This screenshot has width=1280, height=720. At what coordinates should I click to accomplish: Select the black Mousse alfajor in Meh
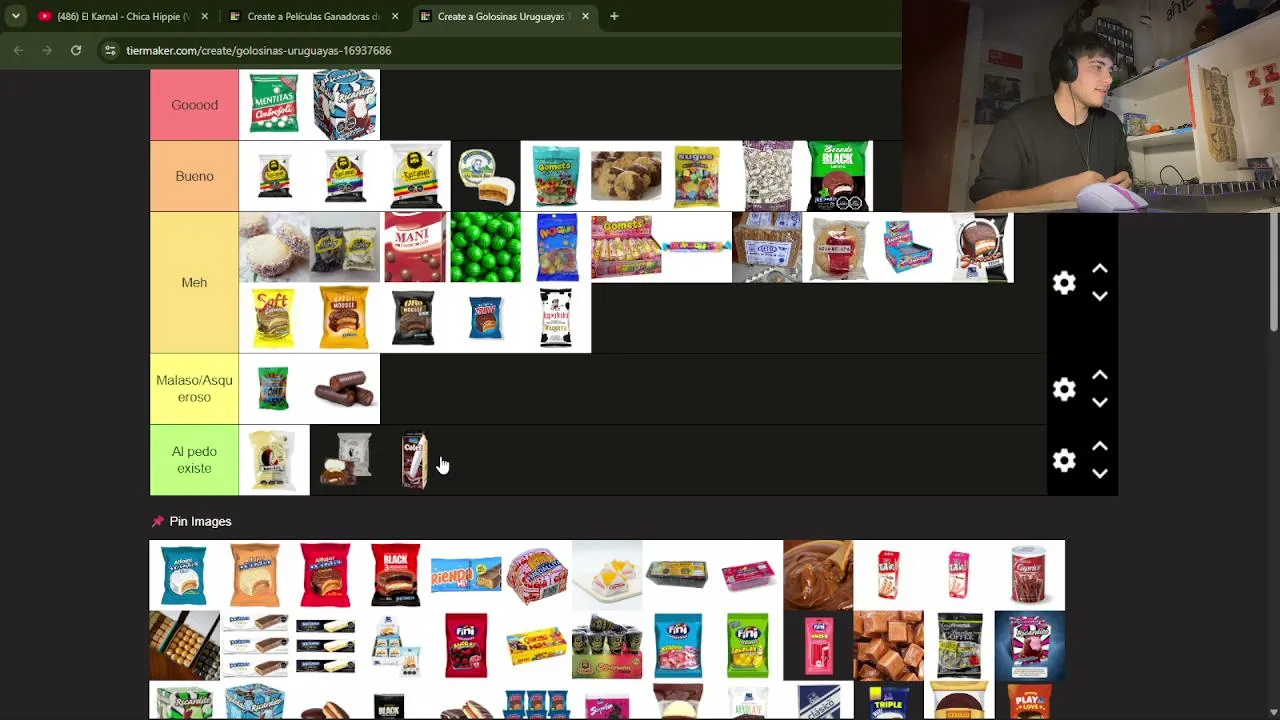point(415,318)
